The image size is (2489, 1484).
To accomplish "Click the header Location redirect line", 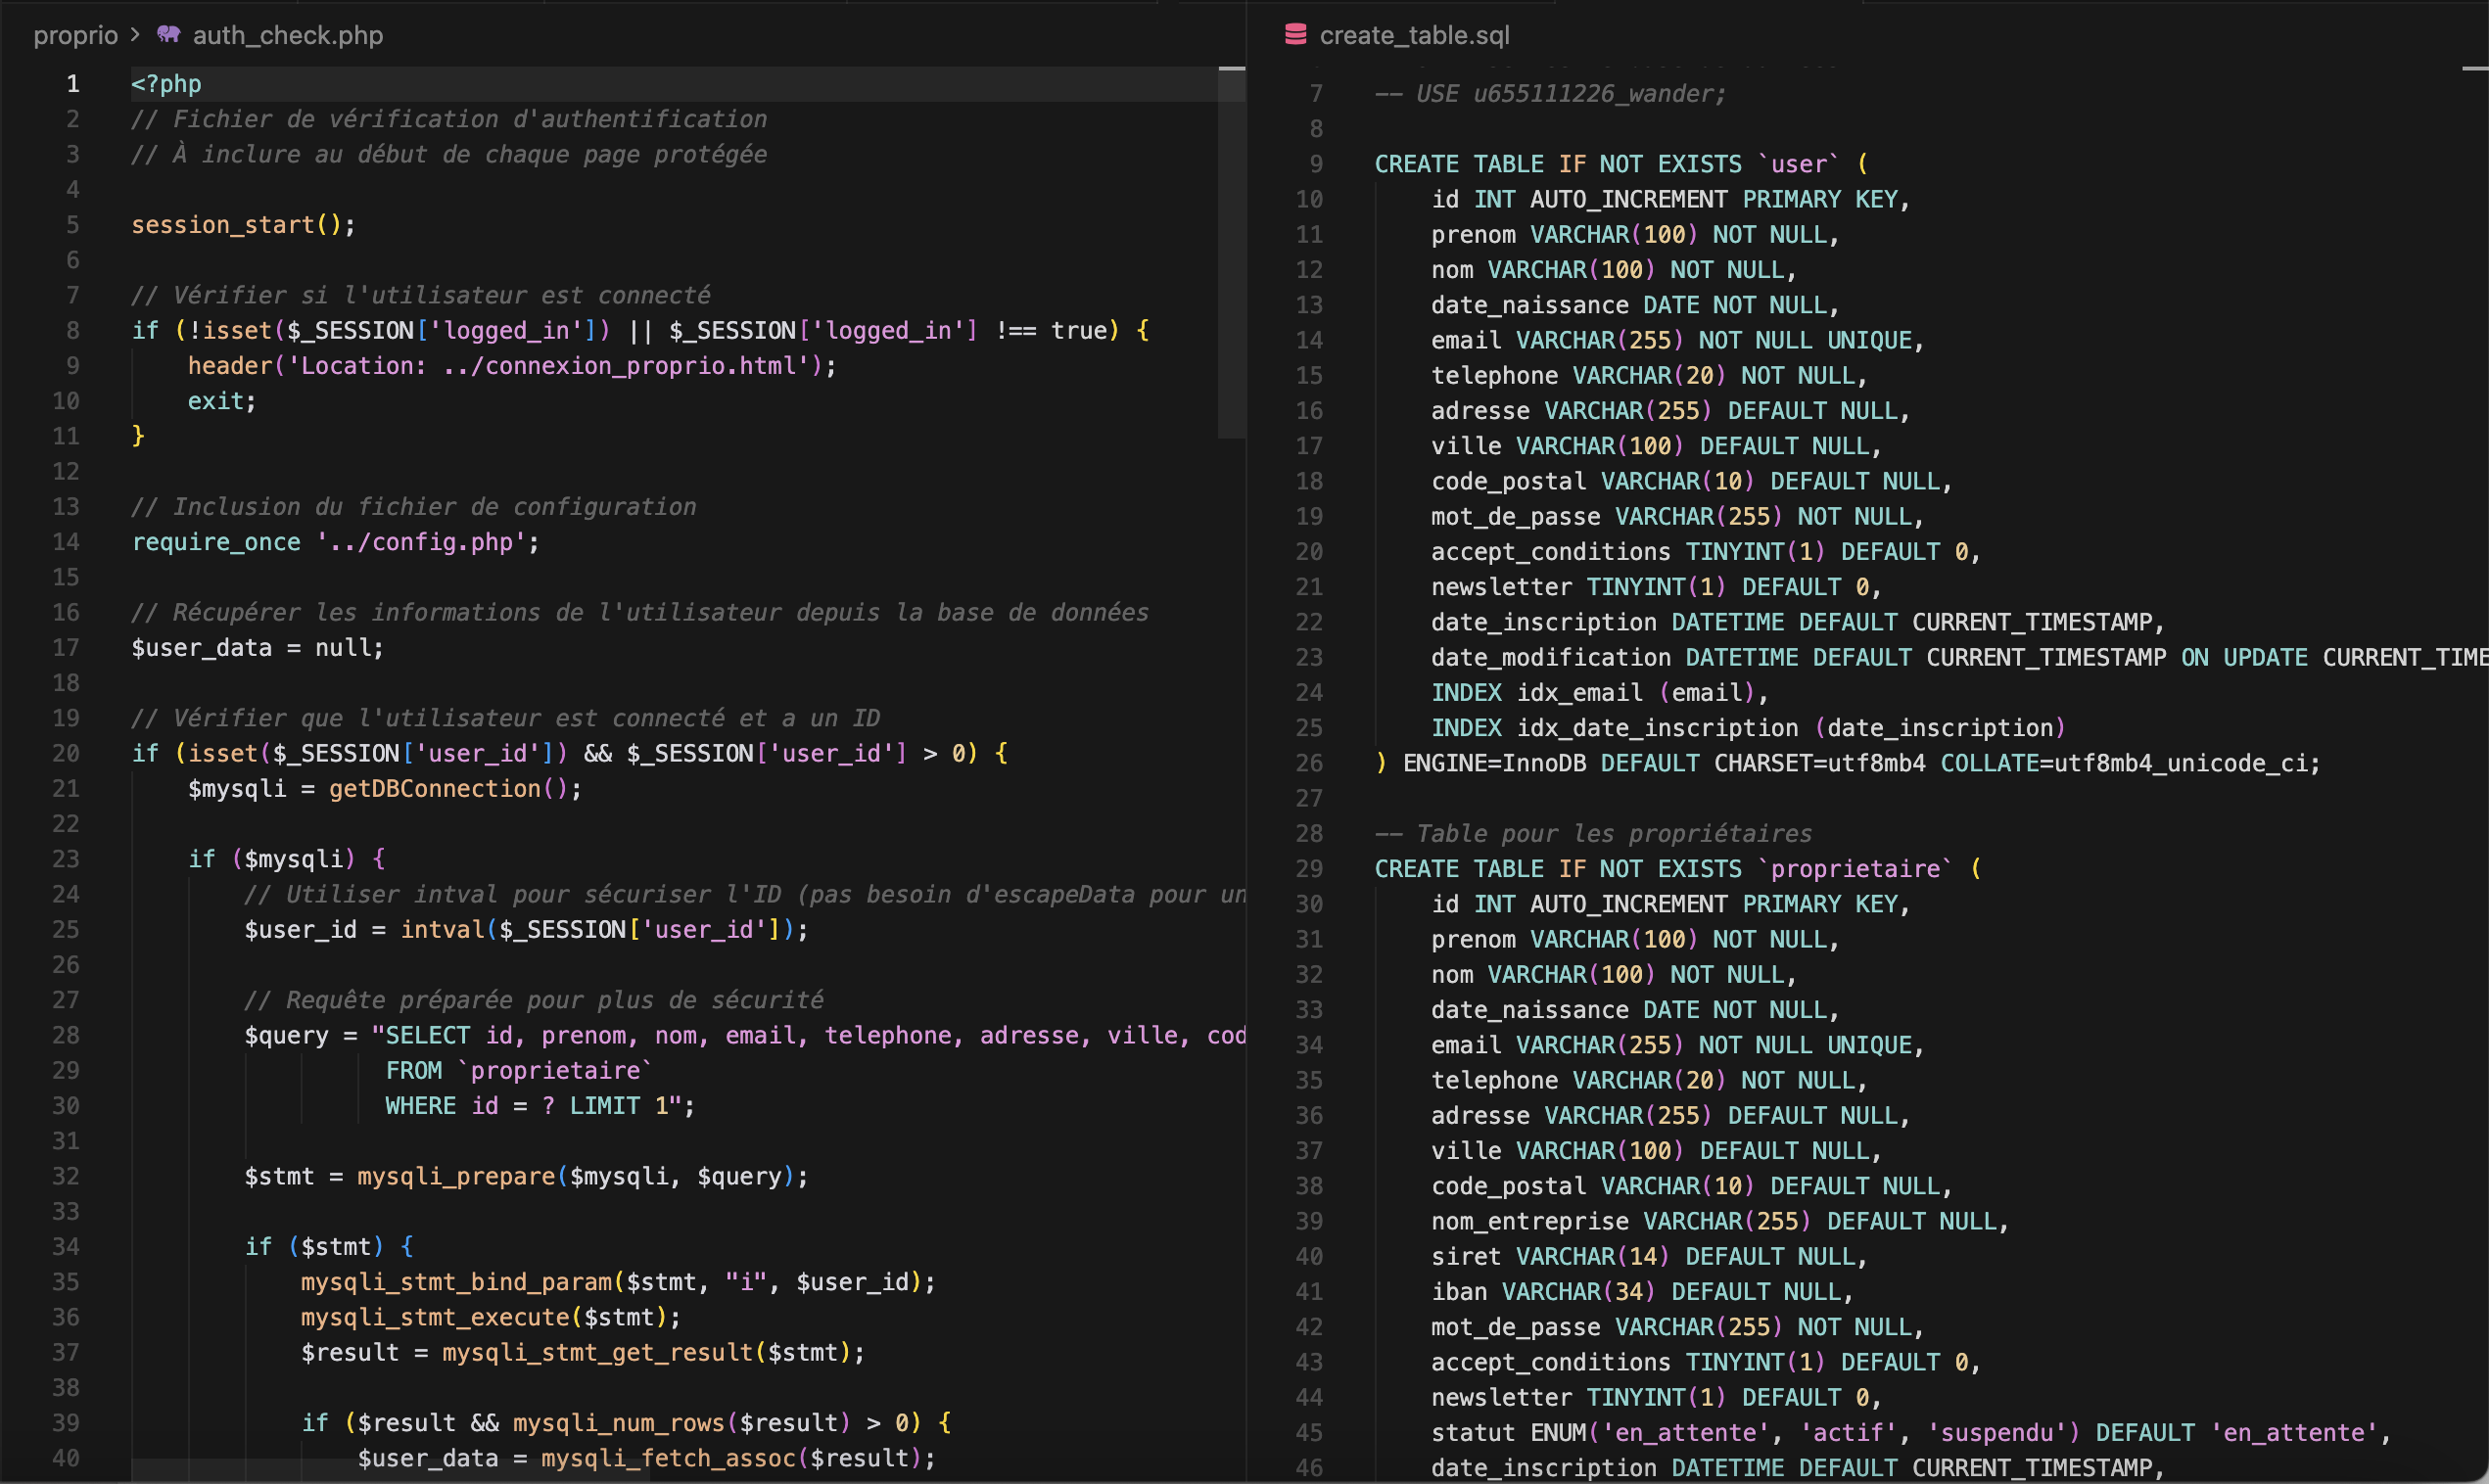I will (x=510, y=366).
